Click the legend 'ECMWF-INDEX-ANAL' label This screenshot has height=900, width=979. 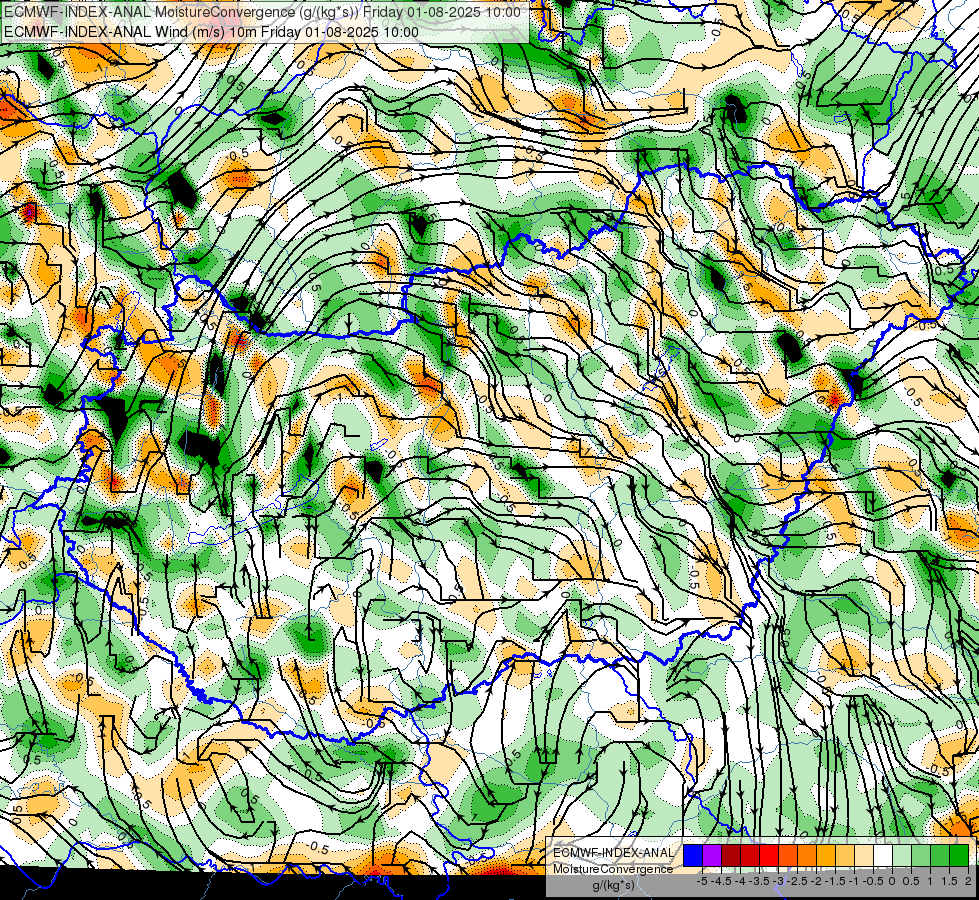[x=613, y=853]
